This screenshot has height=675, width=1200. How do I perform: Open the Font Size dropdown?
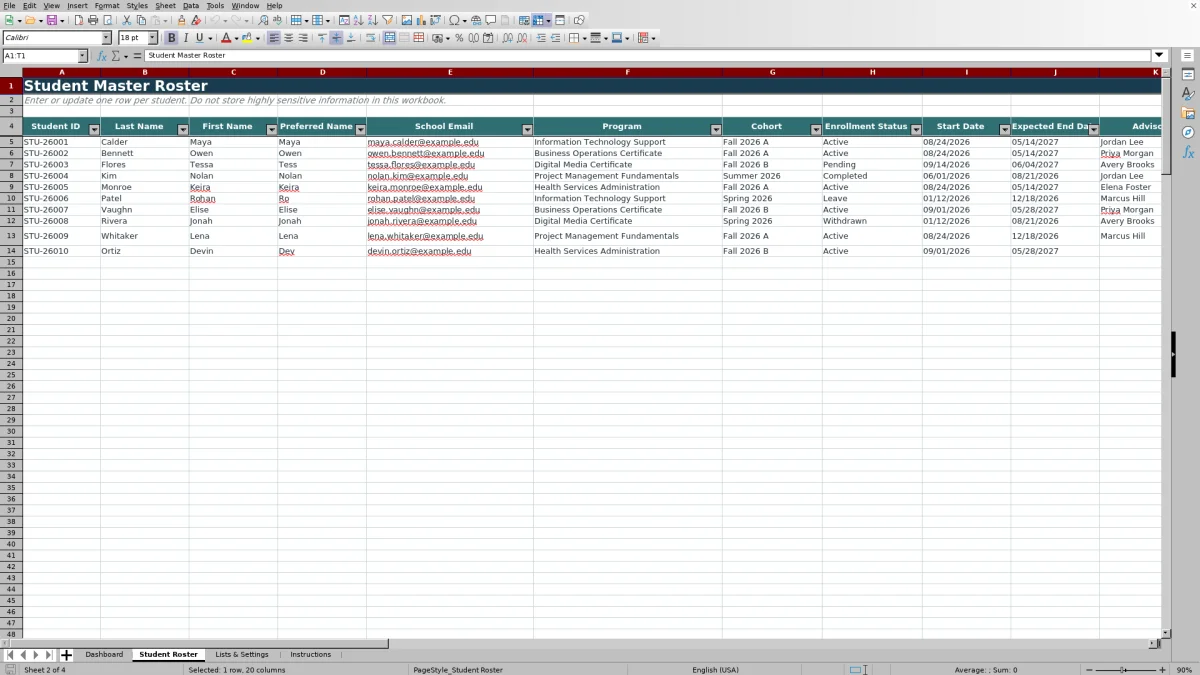[152, 38]
